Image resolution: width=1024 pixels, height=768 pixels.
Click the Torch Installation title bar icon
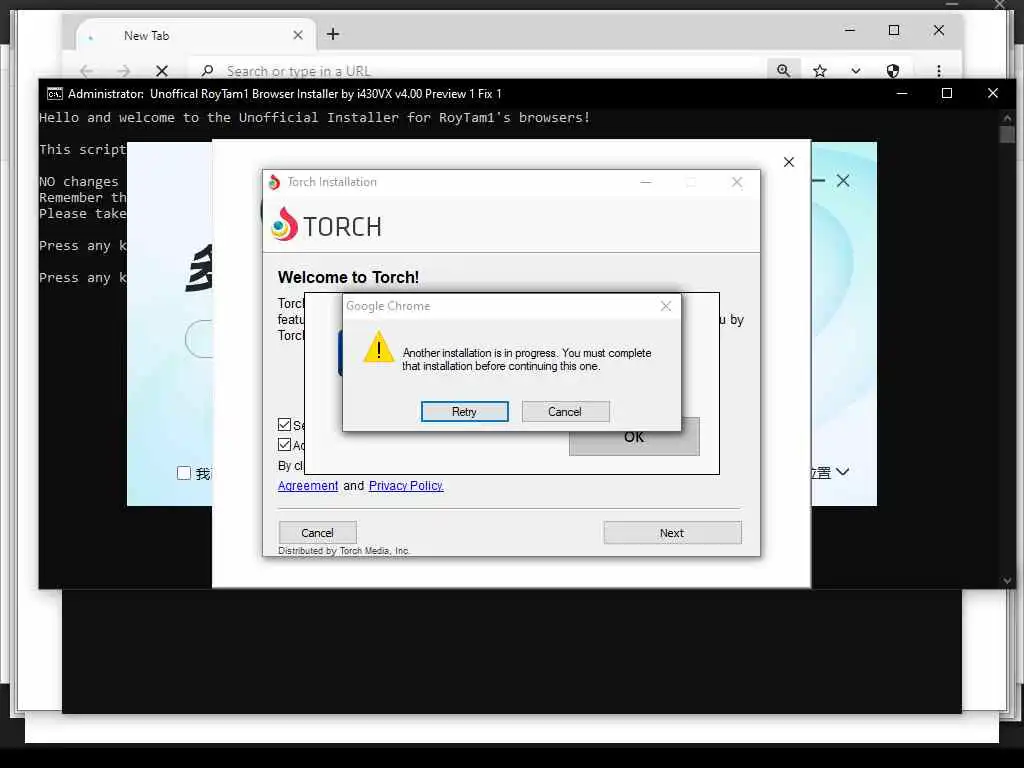pos(274,182)
